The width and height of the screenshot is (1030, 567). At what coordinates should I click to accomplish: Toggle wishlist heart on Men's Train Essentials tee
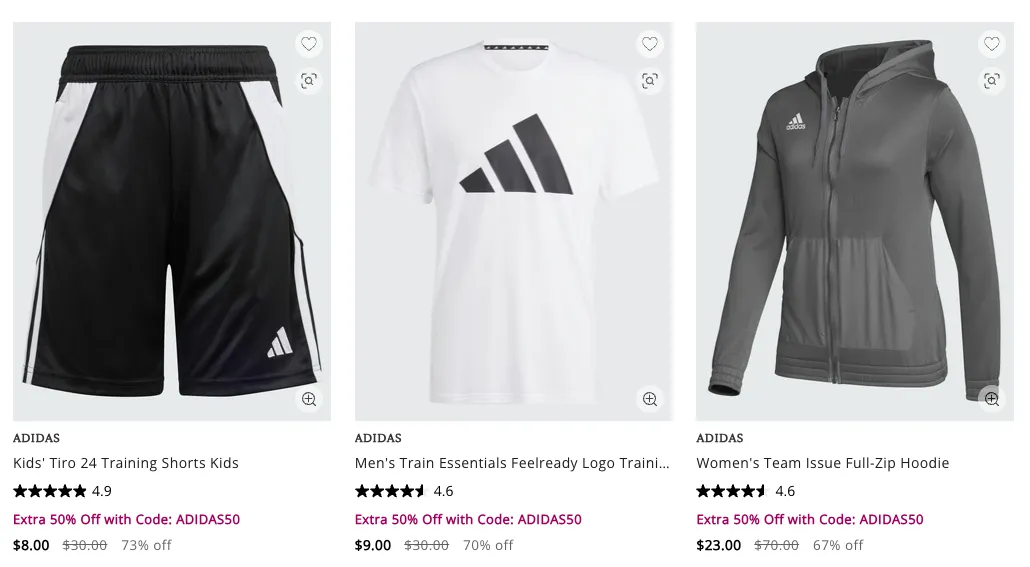coord(650,44)
